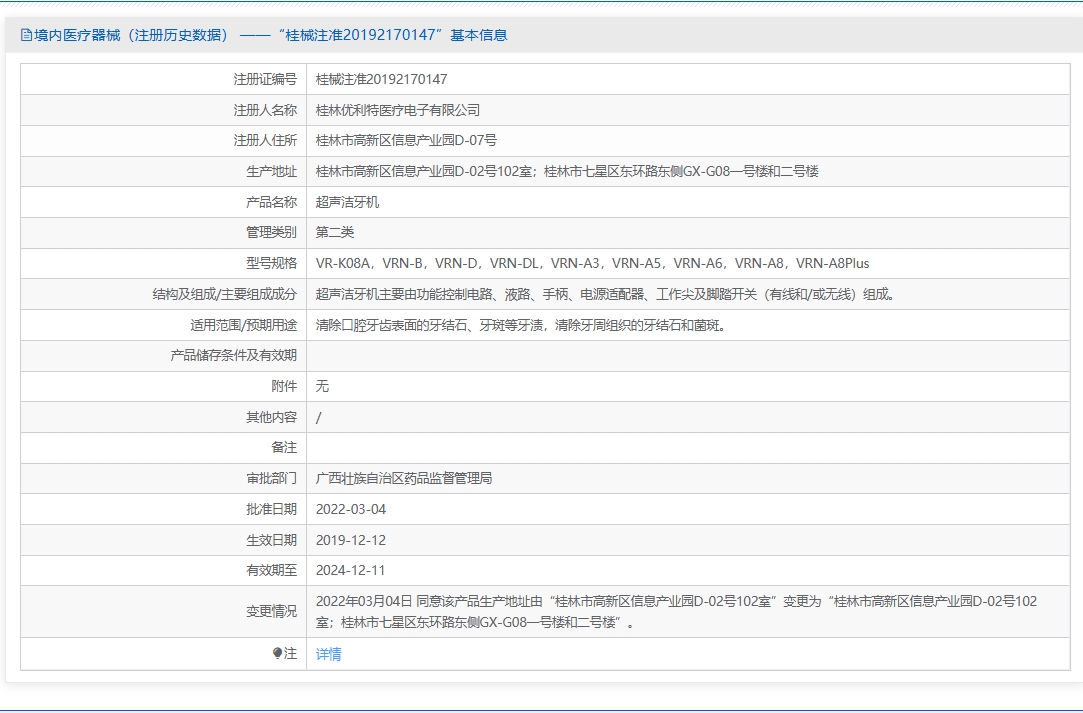This screenshot has height=713, width=1083.
Task: Click the 管理类别 label
Action: (271, 232)
